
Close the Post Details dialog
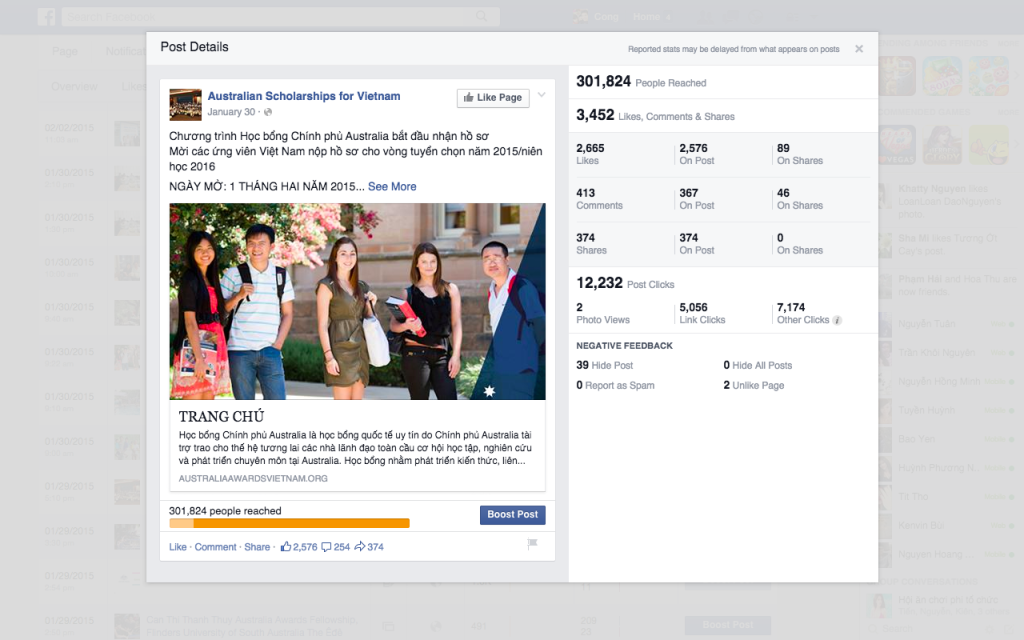point(859,49)
